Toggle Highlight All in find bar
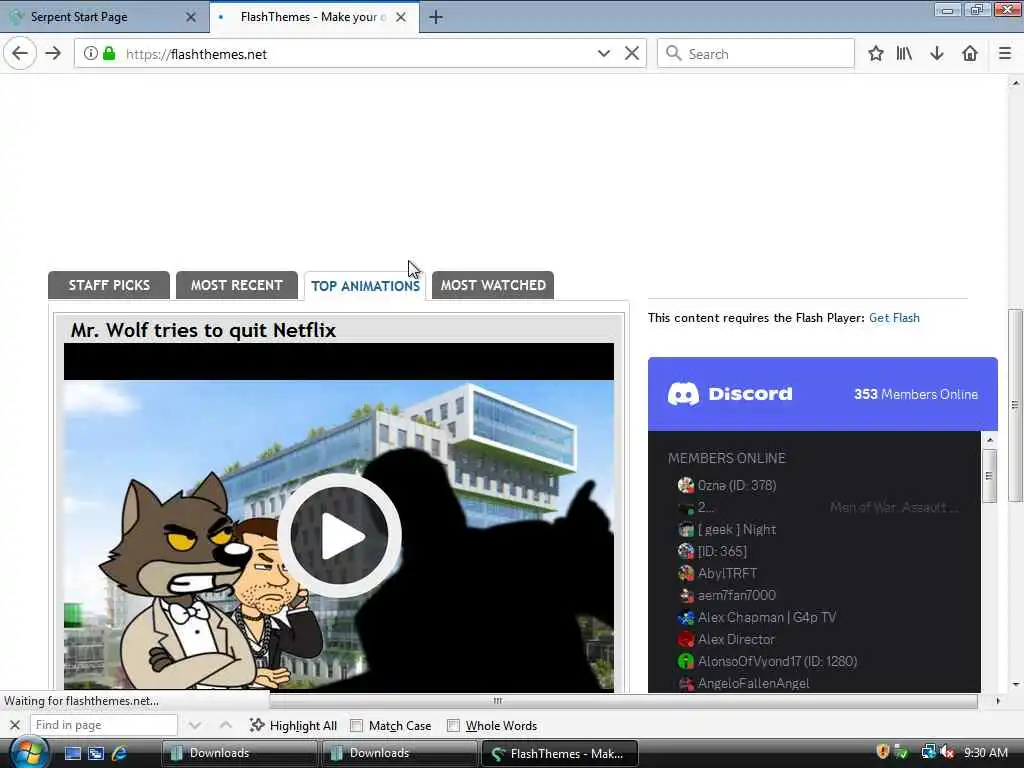 click(x=293, y=726)
